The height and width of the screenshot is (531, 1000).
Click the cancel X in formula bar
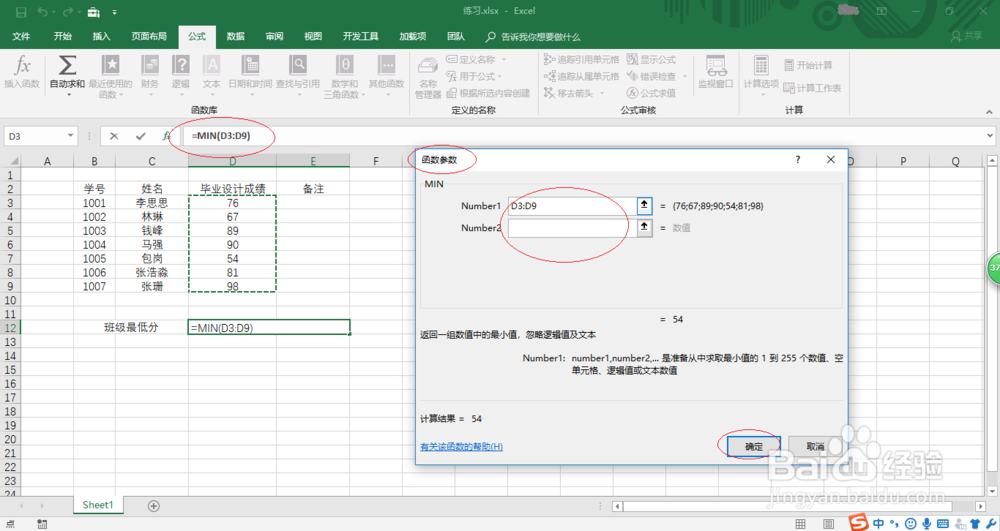(x=114, y=136)
